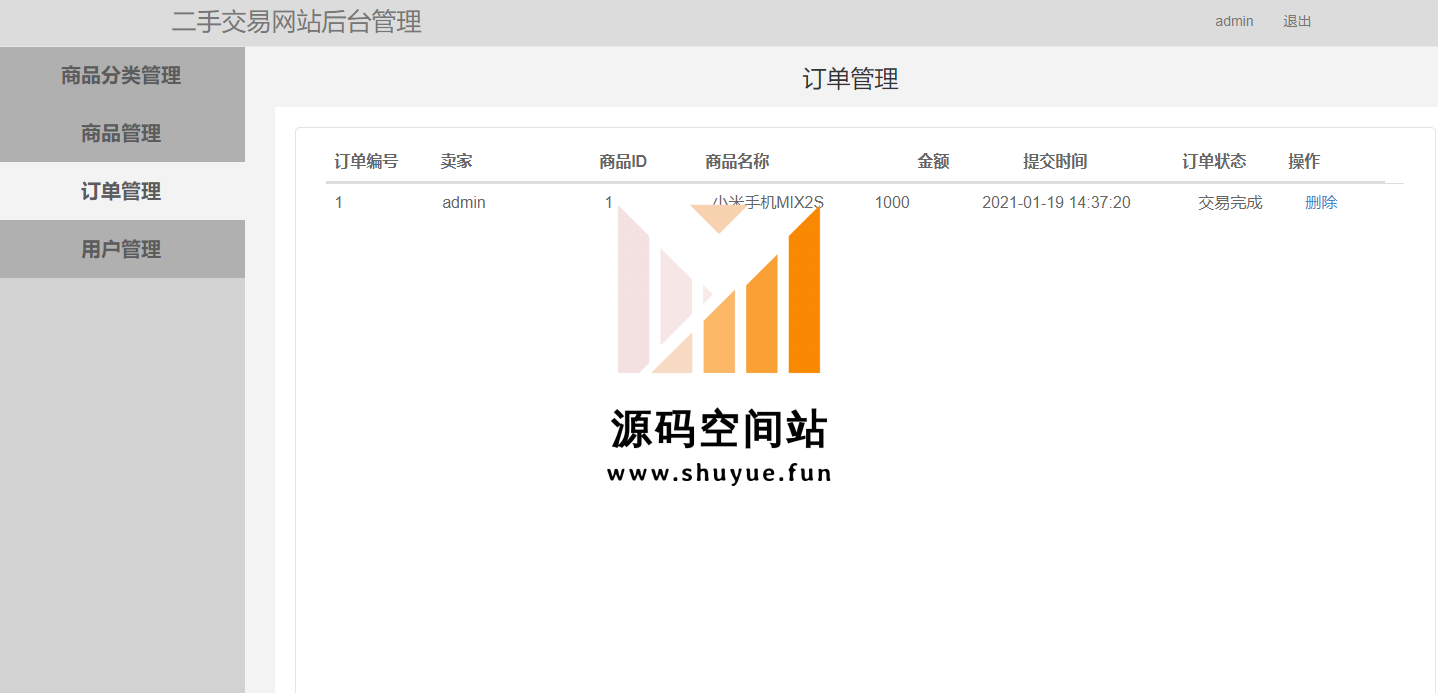Click the 二手交易网站后台管理 site title
1438x693 pixels.
pos(297,21)
